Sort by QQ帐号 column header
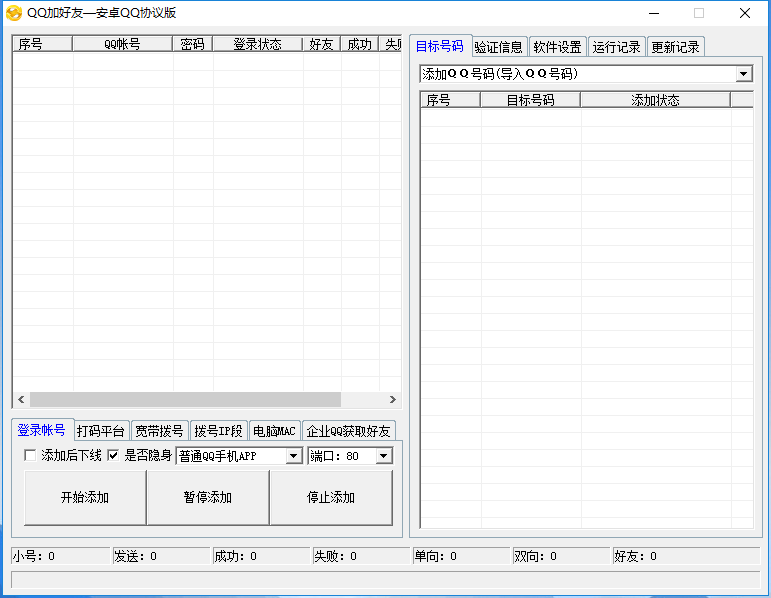The height and width of the screenshot is (598, 771). click(122, 44)
